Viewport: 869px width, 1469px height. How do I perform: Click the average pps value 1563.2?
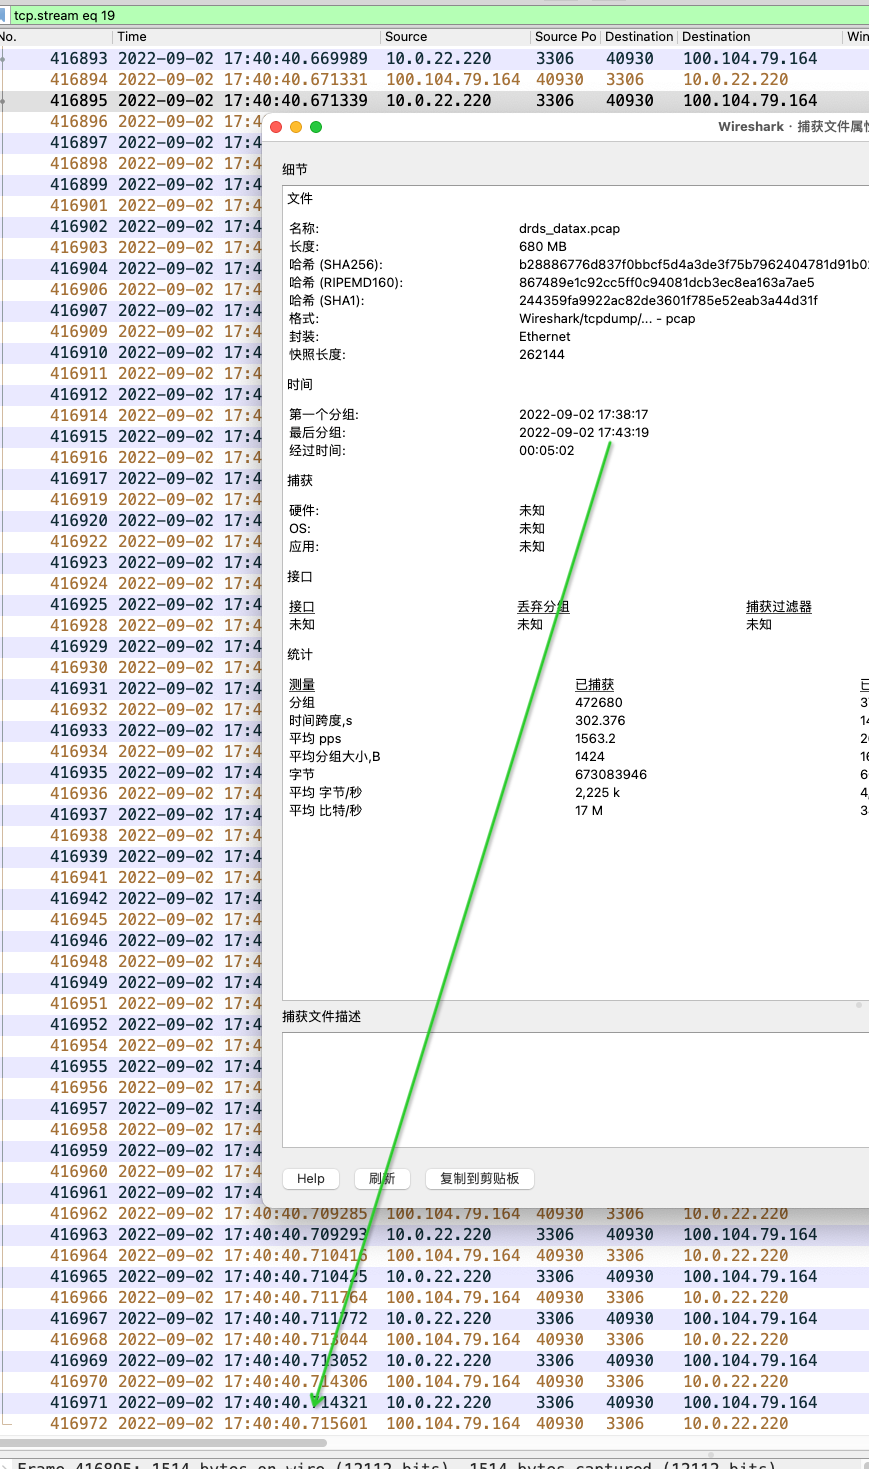(x=596, y=739)
